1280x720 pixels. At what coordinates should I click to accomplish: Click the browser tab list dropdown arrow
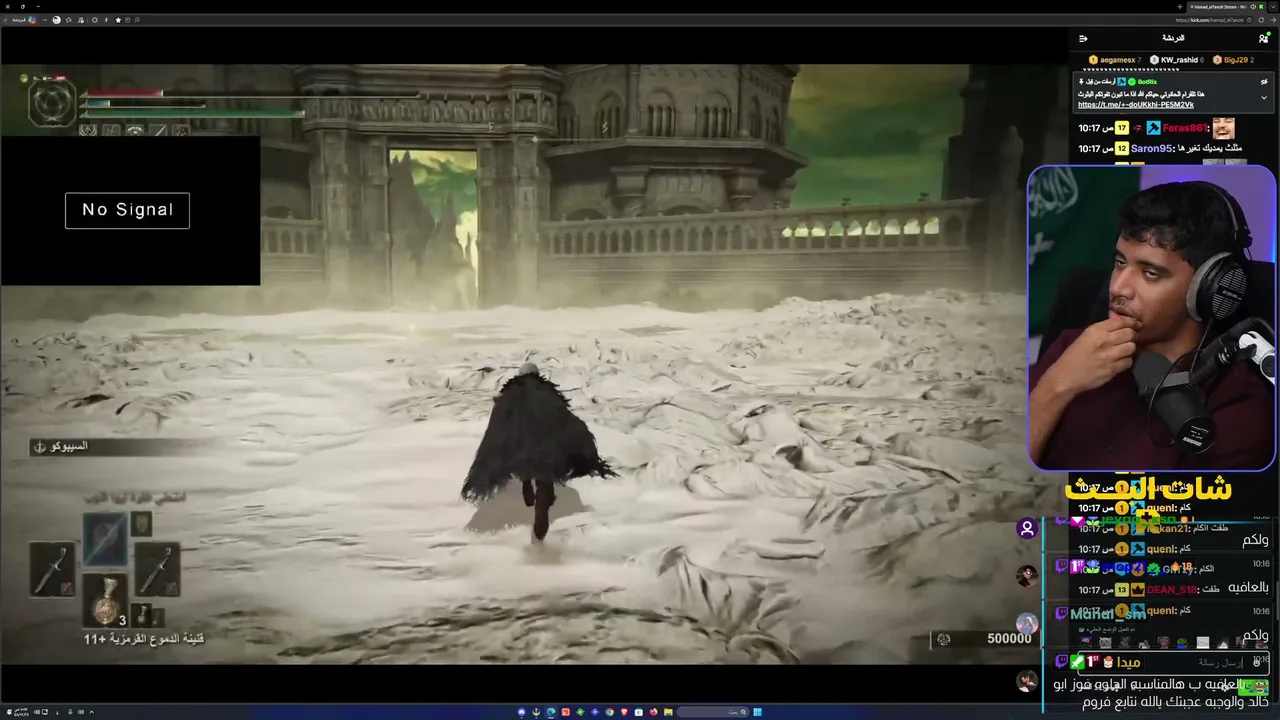pos(1273,7)
